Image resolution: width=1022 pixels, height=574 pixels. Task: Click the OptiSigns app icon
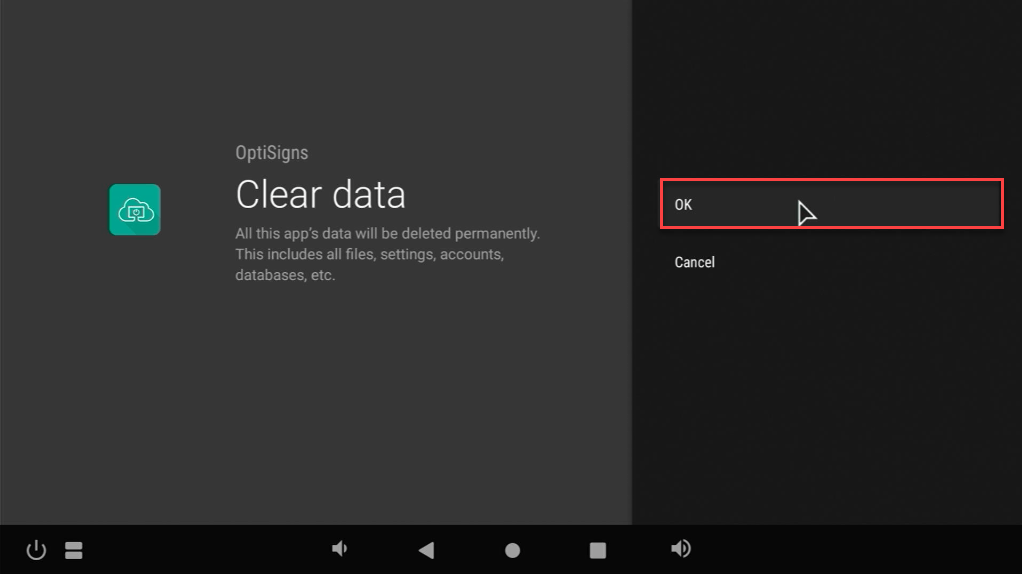[x=135, y=210]
